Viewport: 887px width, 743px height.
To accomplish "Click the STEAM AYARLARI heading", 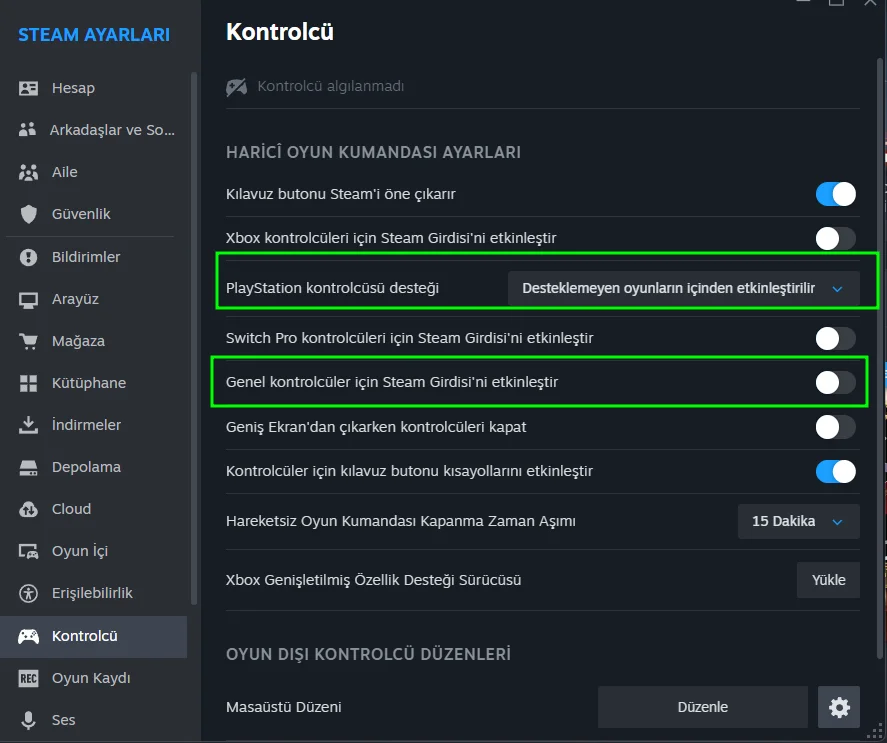I will (94, 35).
